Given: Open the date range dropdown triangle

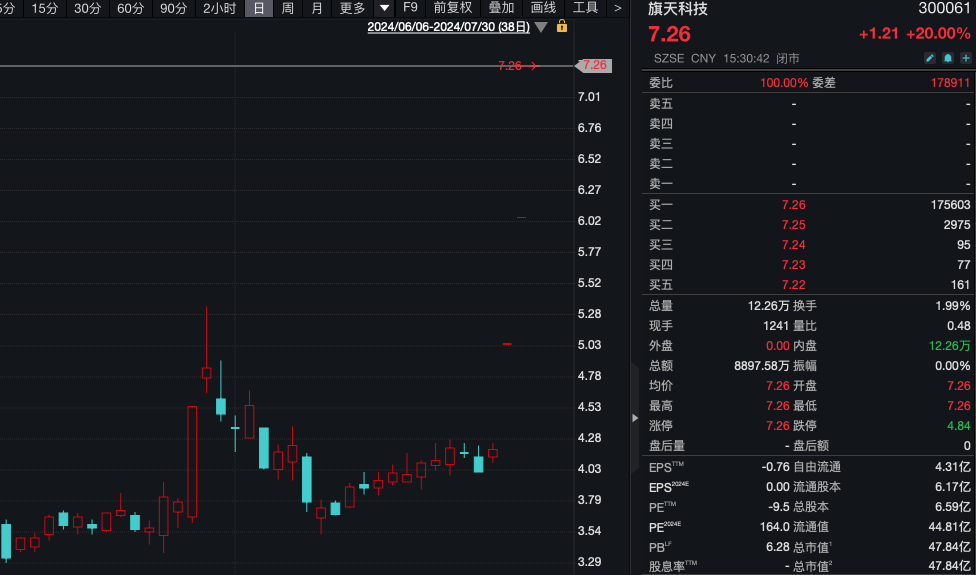Looking at the screenshot, I should pyautogui.click(x=541, y=27).
